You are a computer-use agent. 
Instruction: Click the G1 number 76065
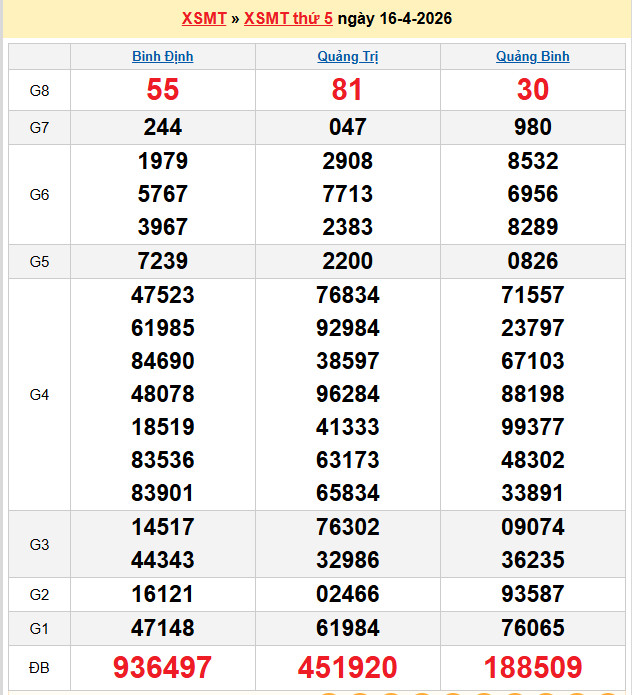(532, 628)
